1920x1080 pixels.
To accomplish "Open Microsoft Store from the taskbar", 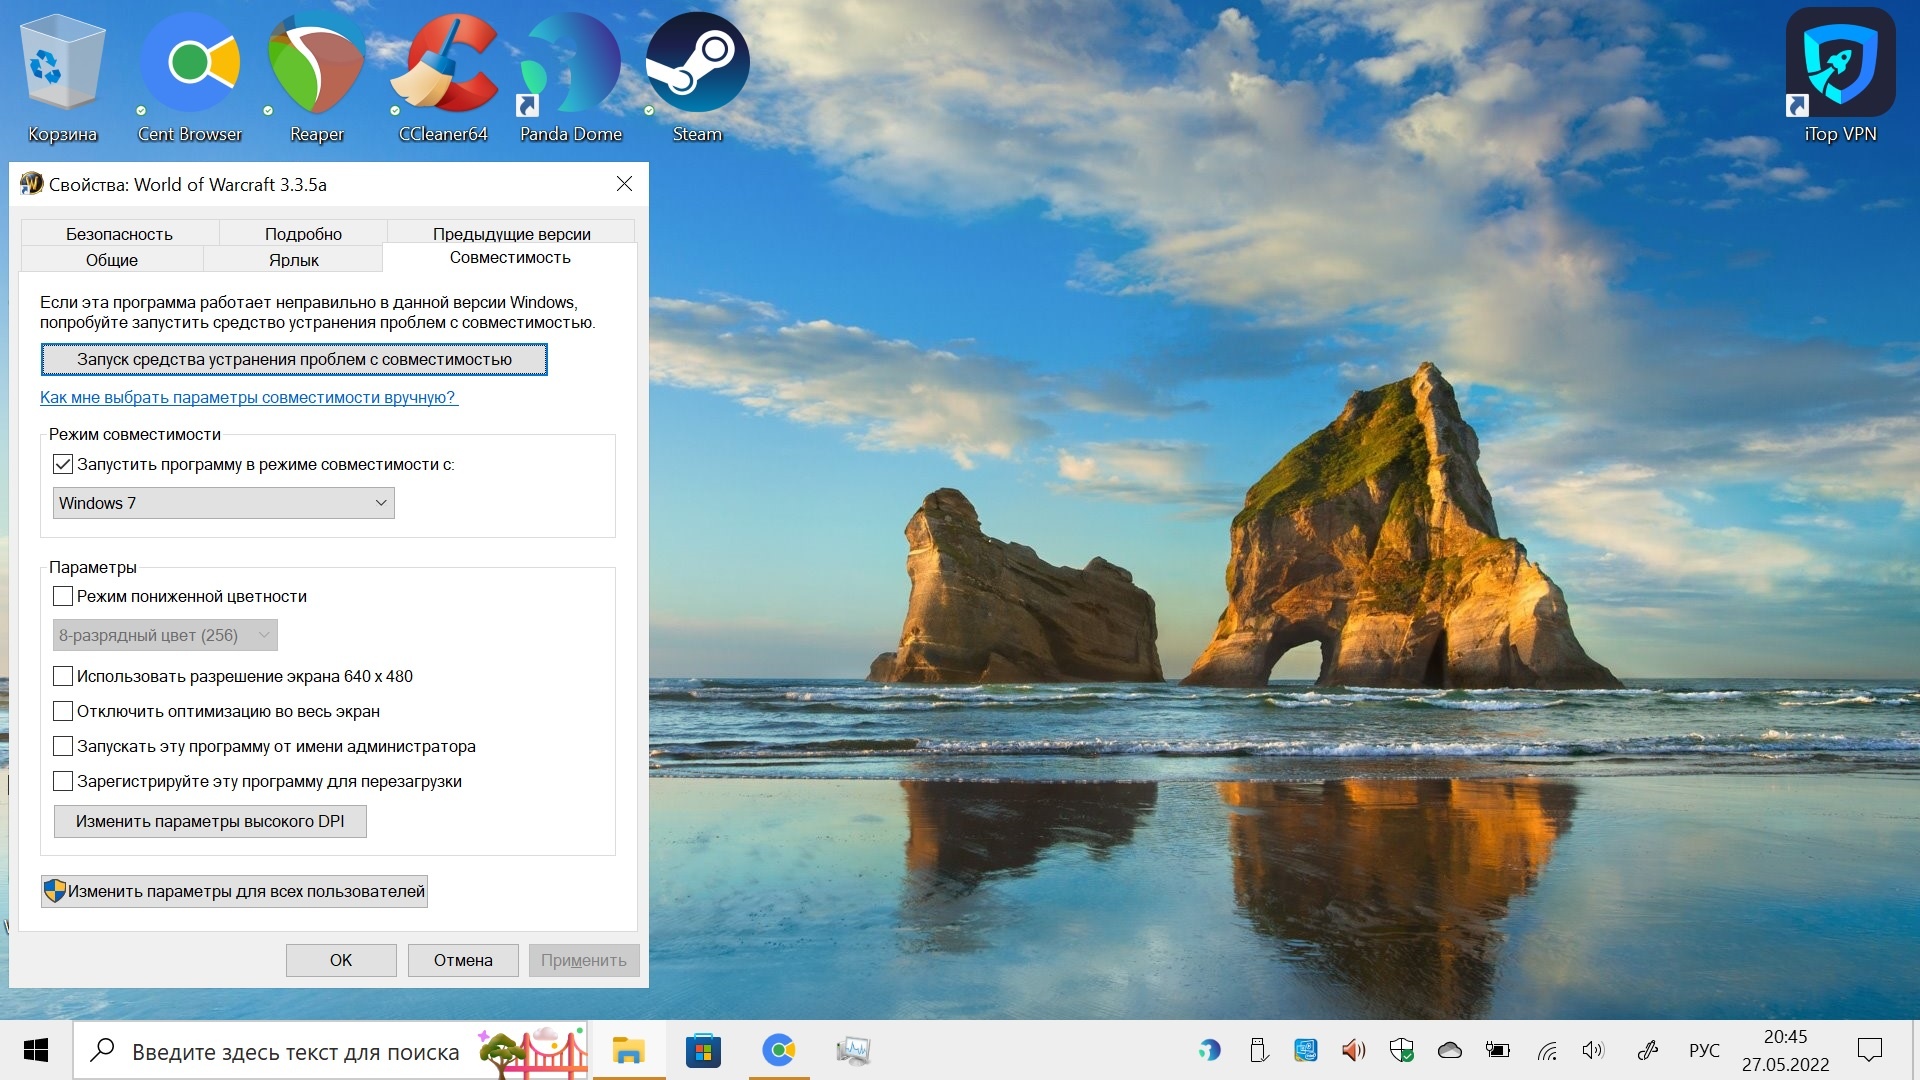I will point(703,1050).
